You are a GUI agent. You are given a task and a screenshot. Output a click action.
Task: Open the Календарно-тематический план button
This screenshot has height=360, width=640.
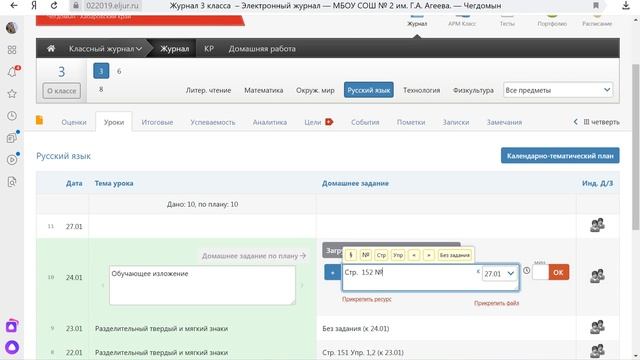[x=560, y=156]
